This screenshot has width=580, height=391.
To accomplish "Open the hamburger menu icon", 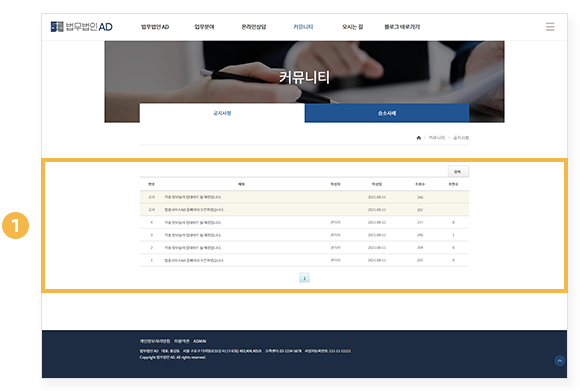I will pyautogui.click(x=550, y=27).
